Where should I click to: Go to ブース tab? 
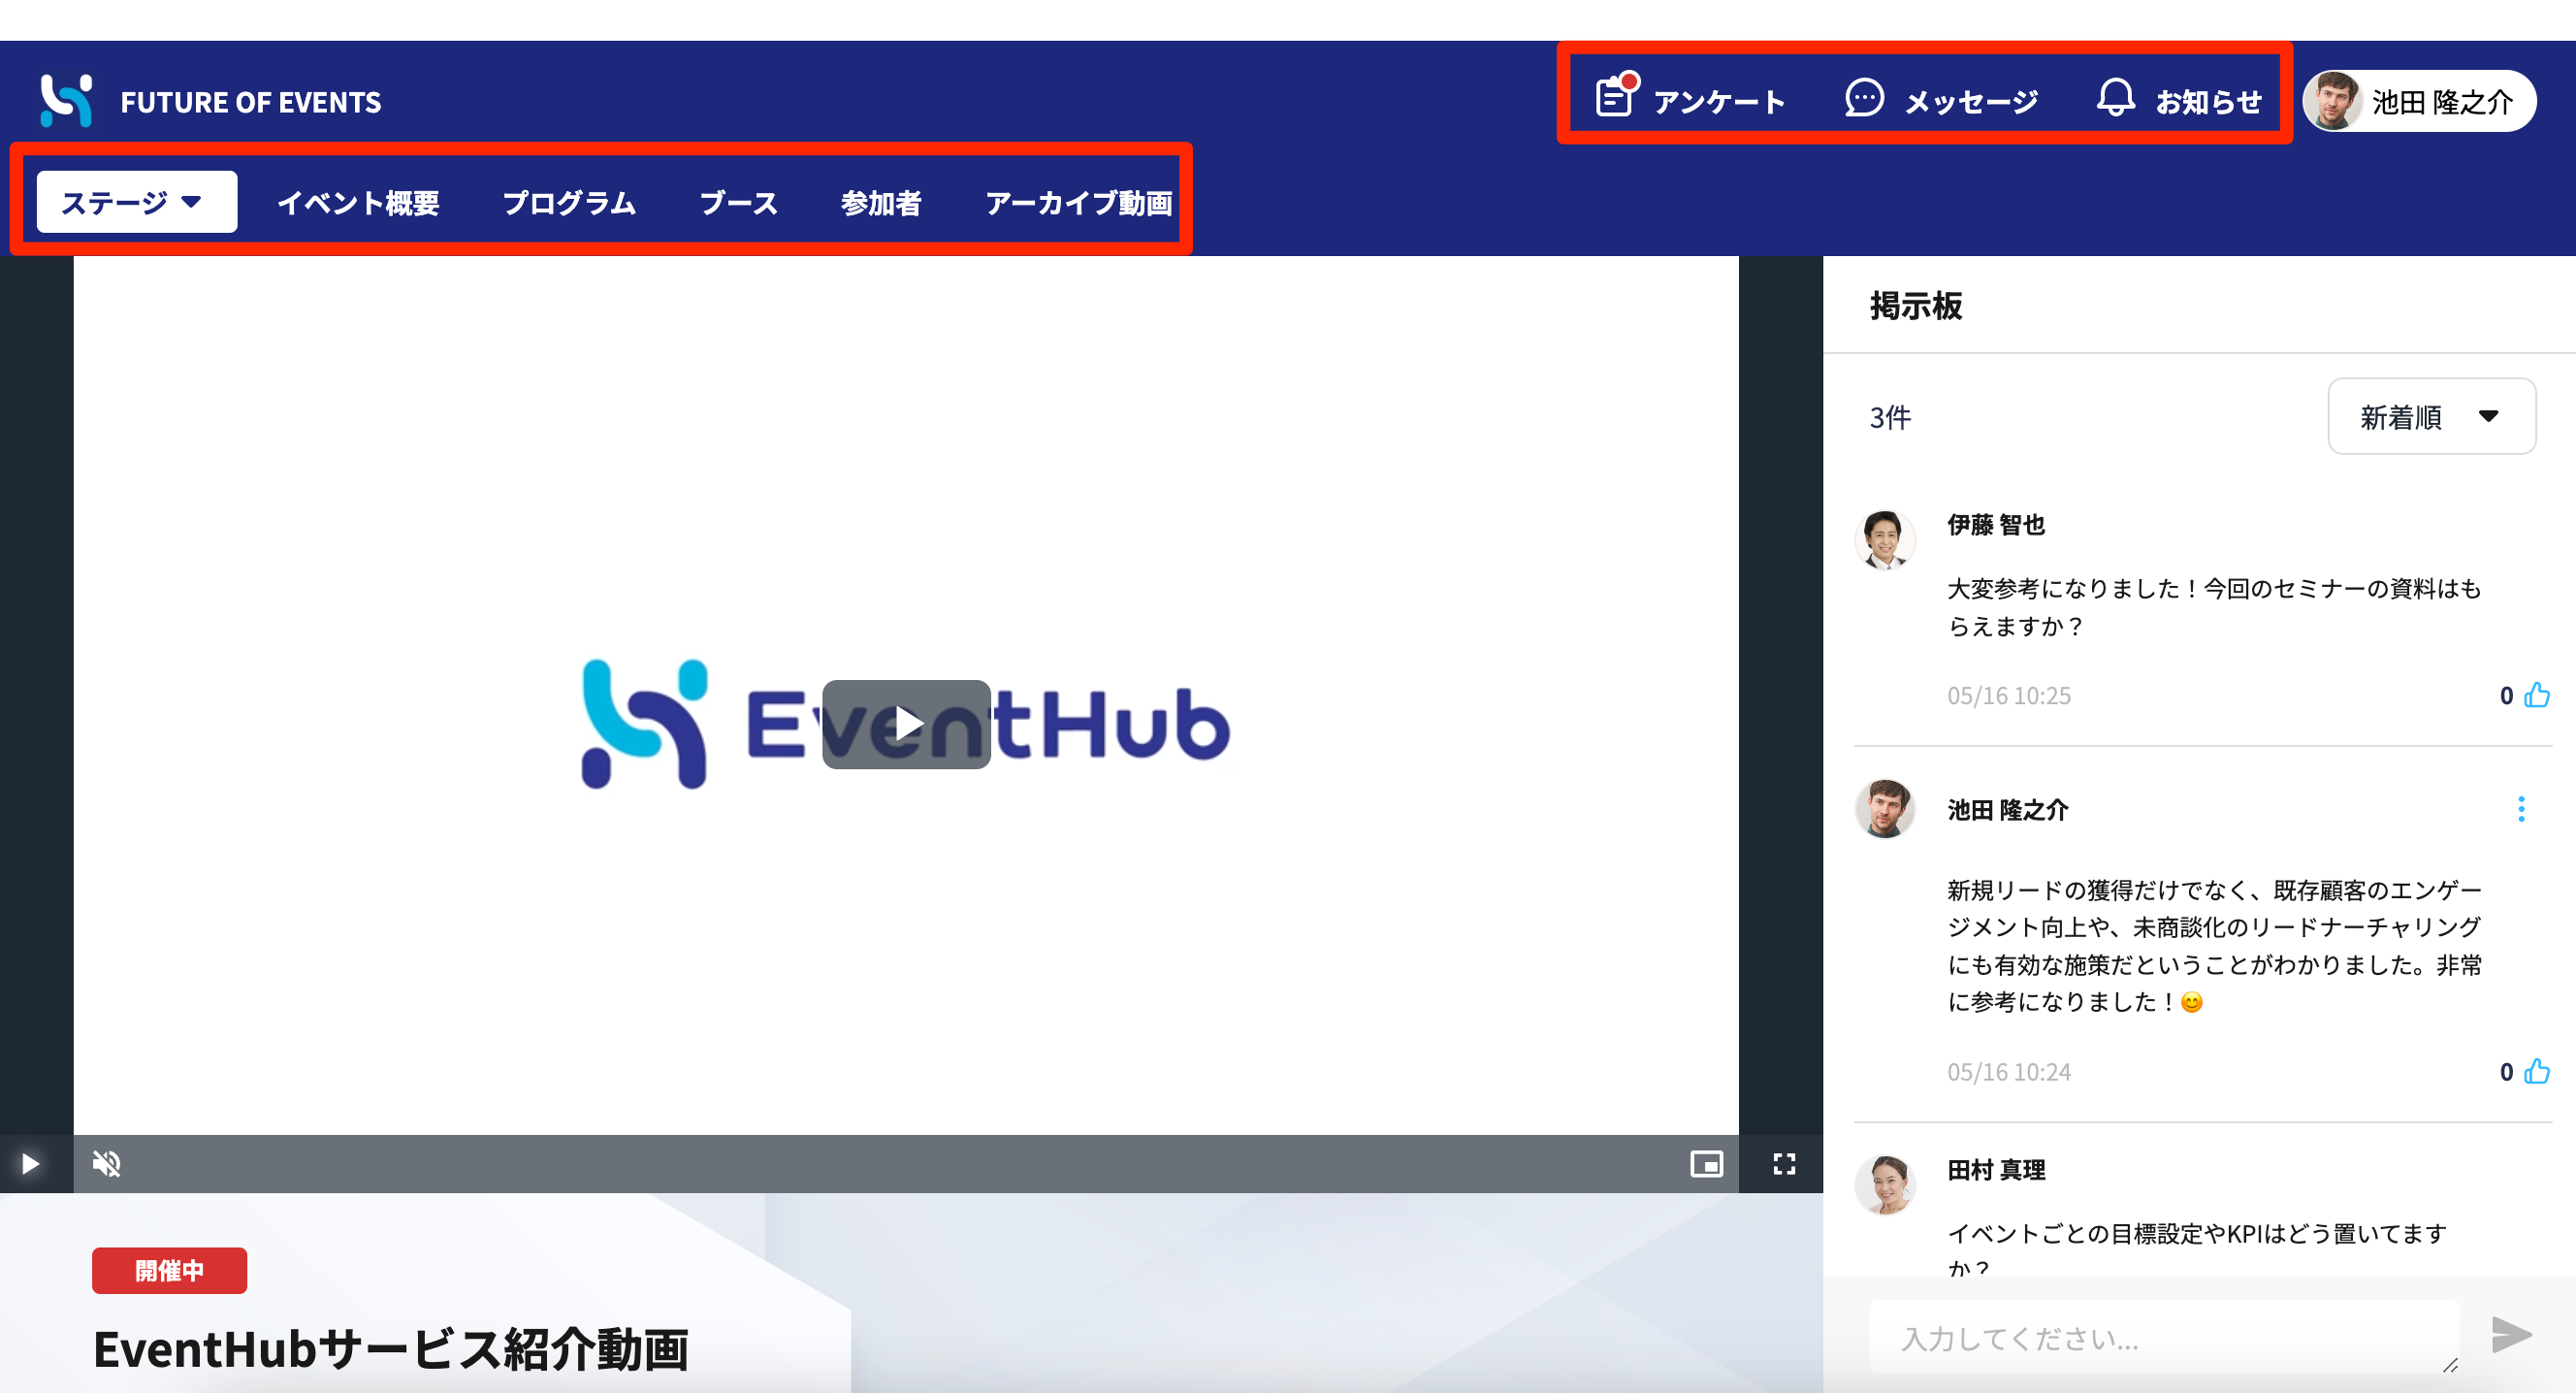click(738, 203)
